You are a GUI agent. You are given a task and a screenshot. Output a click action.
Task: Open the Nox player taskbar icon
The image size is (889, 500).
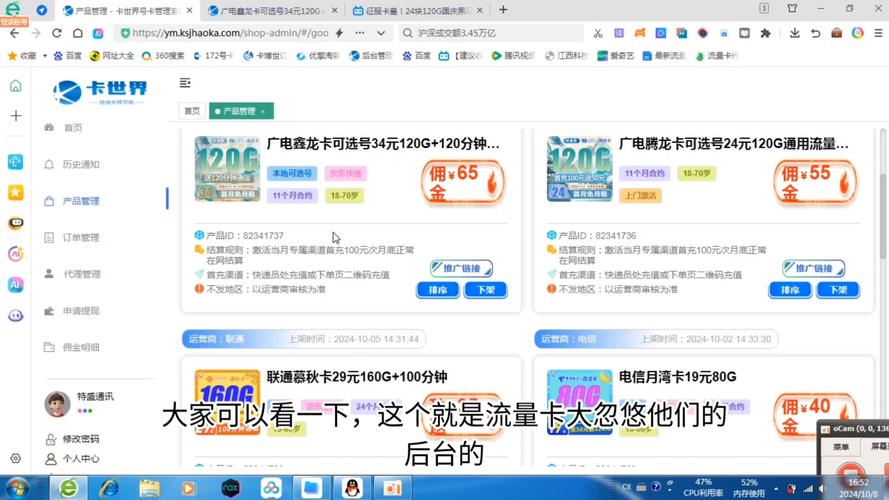[230, 488]
